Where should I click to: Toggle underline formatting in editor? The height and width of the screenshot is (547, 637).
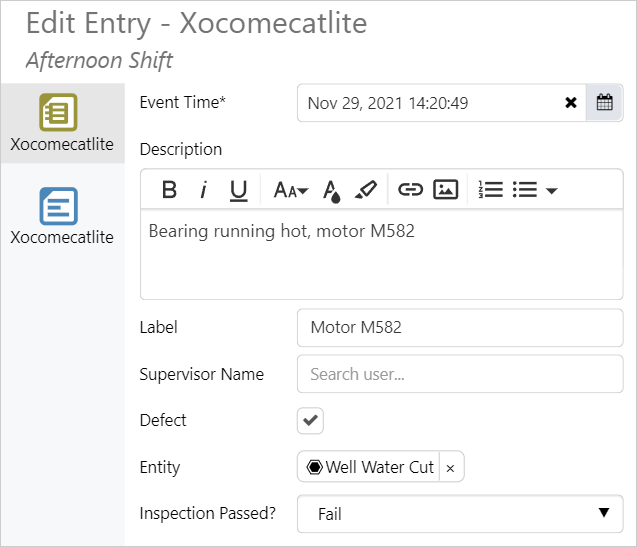(238, 190)
